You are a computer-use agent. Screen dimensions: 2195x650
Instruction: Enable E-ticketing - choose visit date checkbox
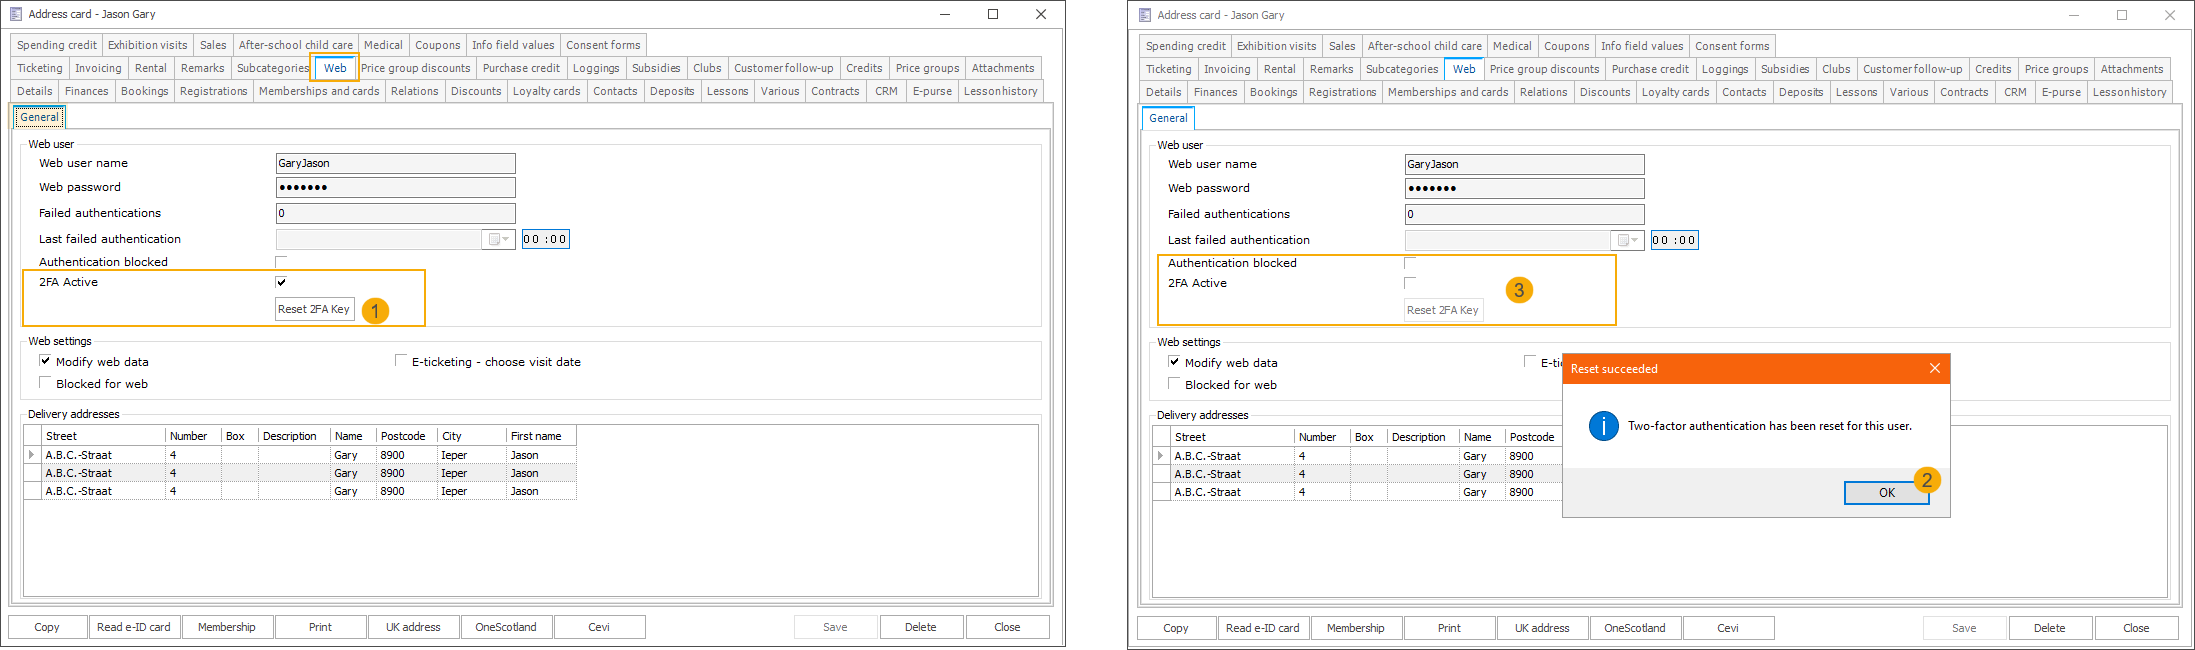click(401, 361)
